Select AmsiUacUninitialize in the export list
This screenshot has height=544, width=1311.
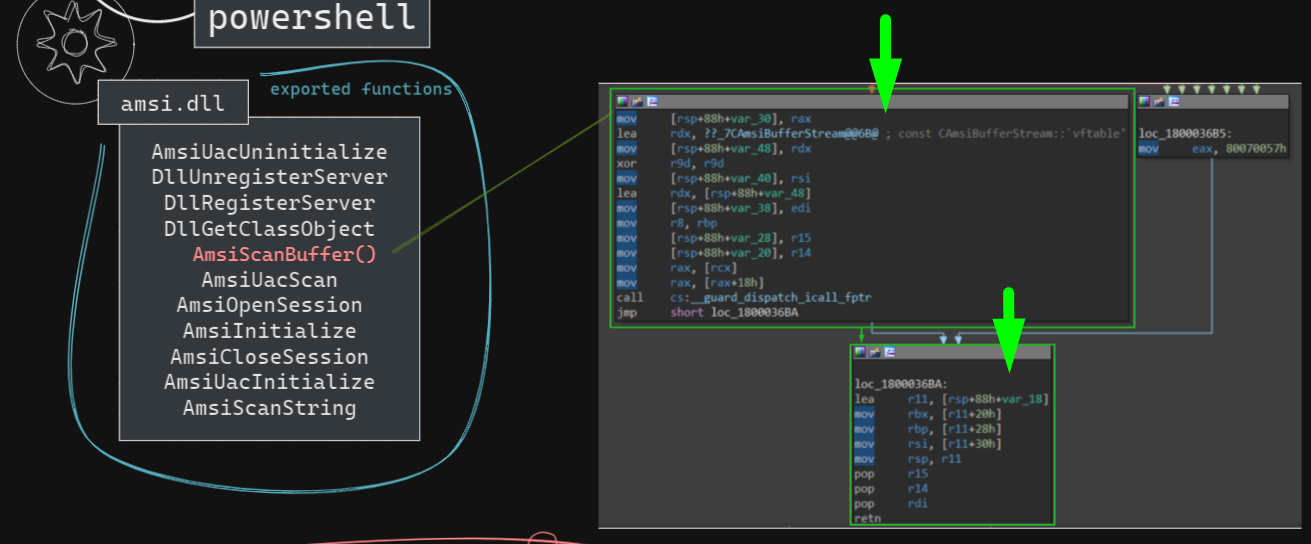coord(269,152)
